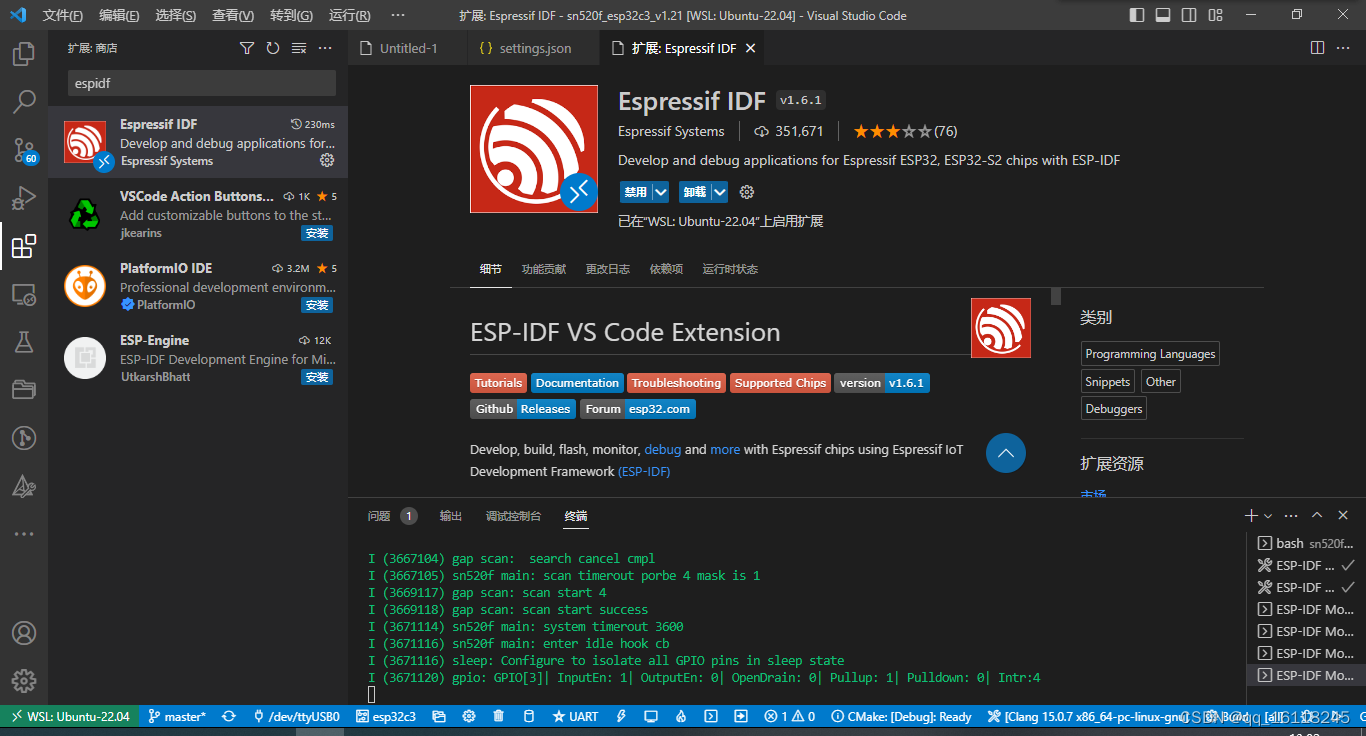Open the Manage gear in activity bar
Viewport: 1366px width, 736px height.
[24, 682]
